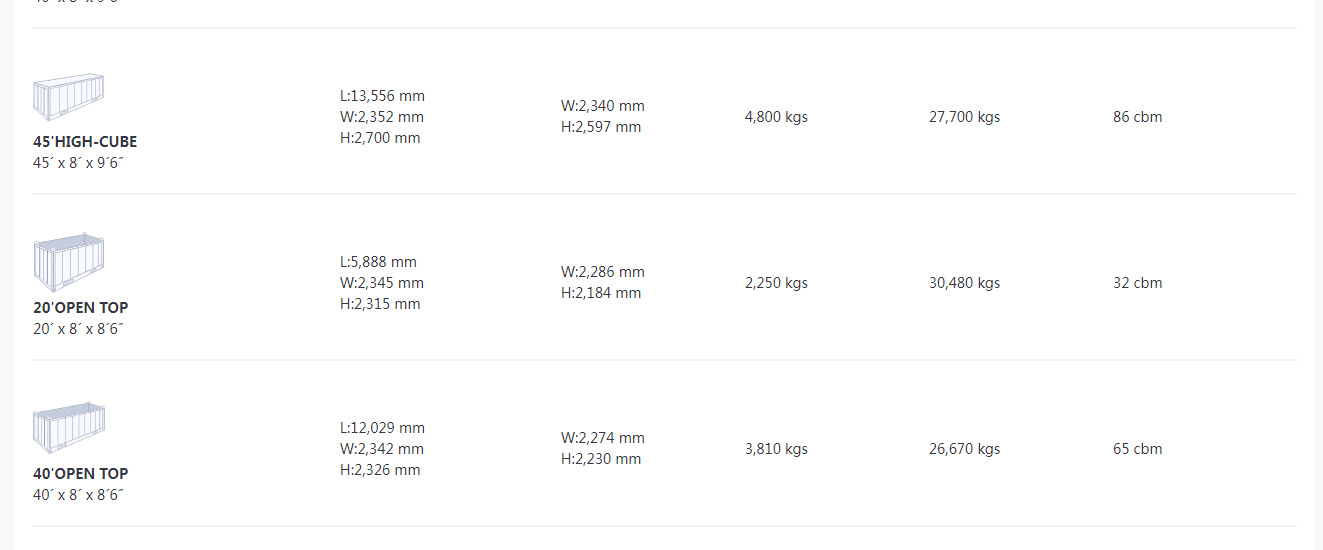Viewport: 1323px width, 550px height.
Task: Click the 40´ x 8´ x 8´6˝ dimensions subtitle
Action: click(x=78, y=494)
